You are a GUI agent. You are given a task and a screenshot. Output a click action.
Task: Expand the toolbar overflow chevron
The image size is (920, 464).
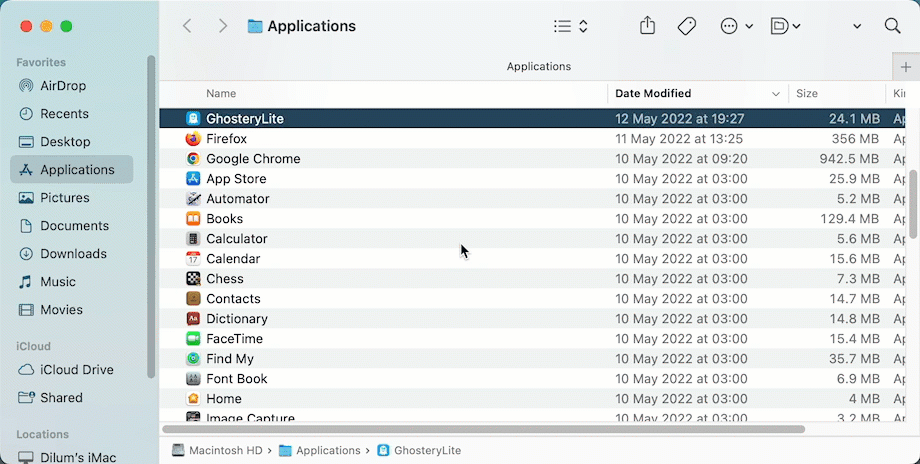[857, 26]
